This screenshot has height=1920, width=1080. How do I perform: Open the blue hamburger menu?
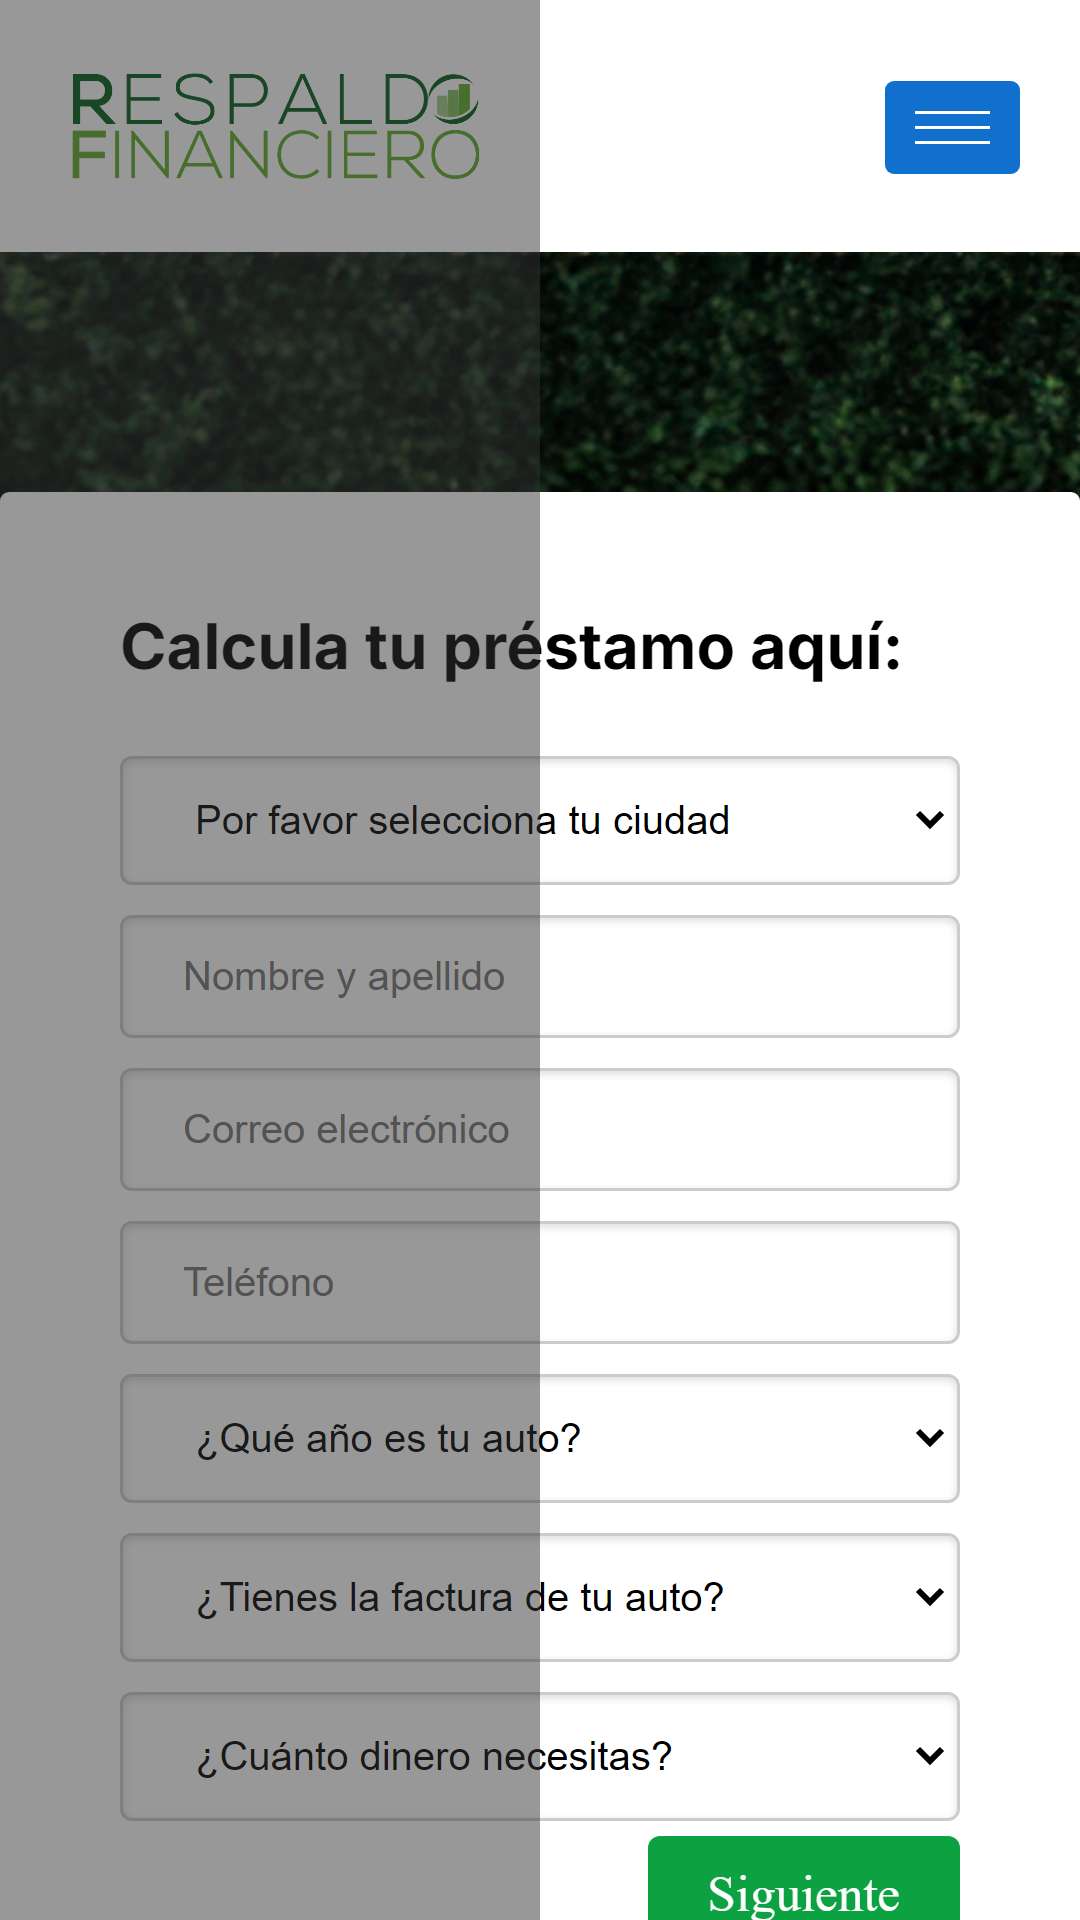[x=952, y=127]
